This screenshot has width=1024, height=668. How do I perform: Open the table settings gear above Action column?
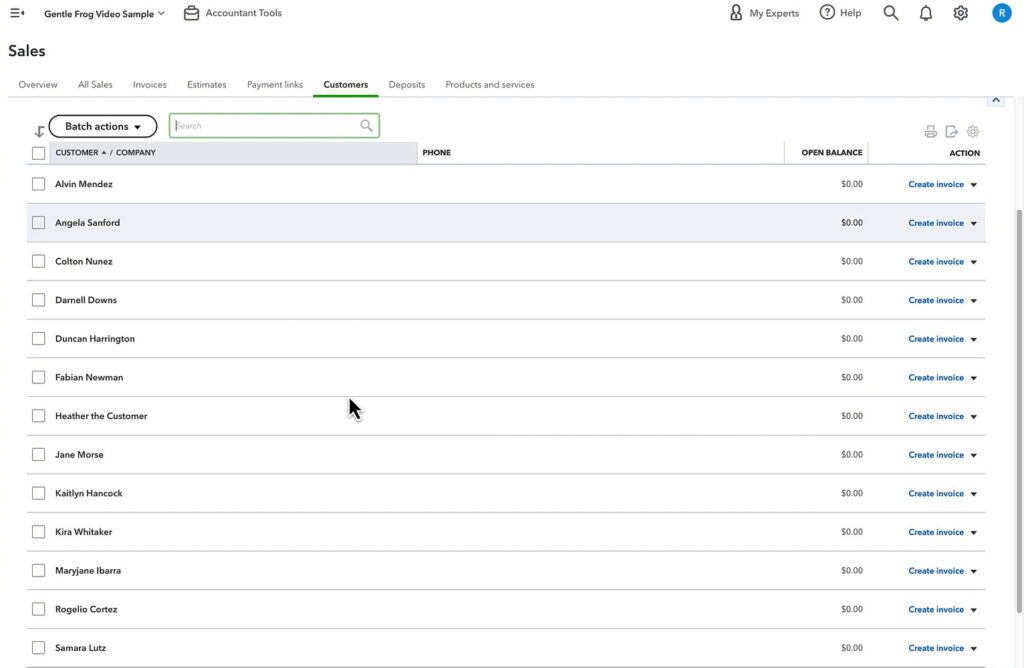tap(972, 130)
